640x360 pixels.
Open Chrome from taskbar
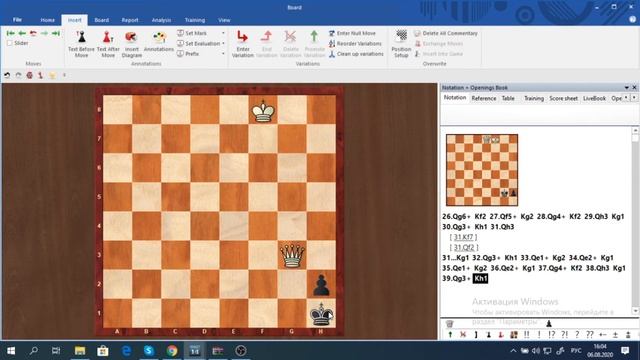click(x=172, y=351)
